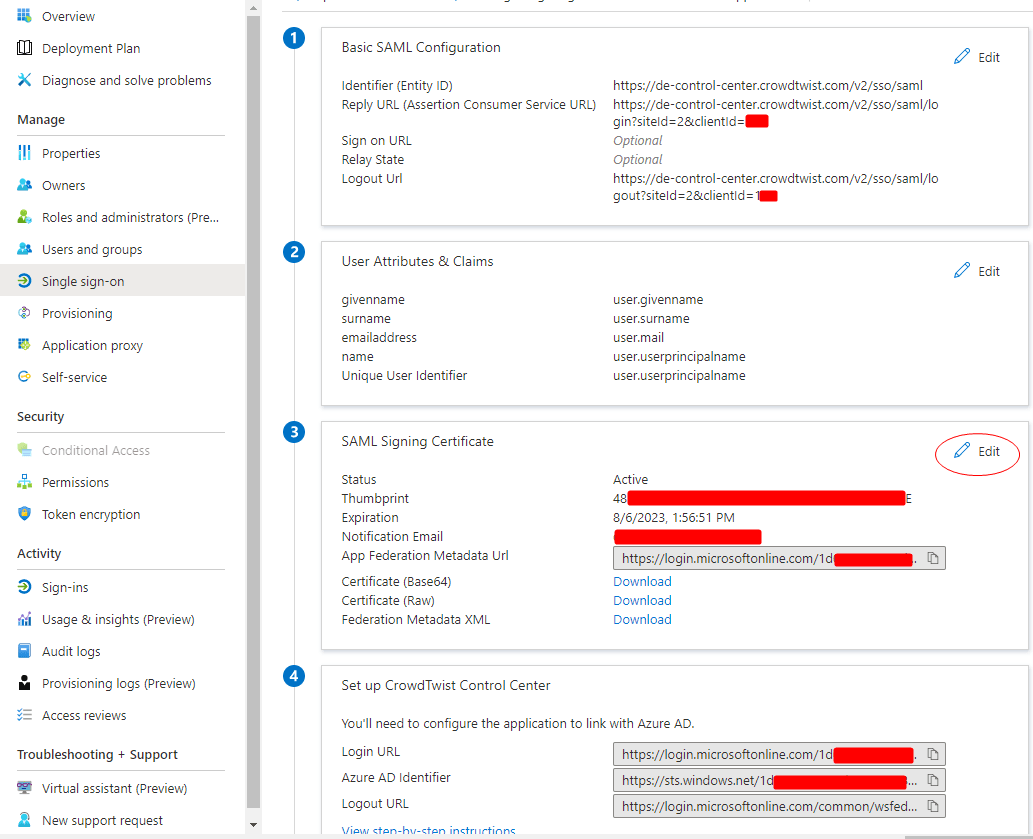Click the Audit logs icon
1033x839 pixels.
coord(24,651)
